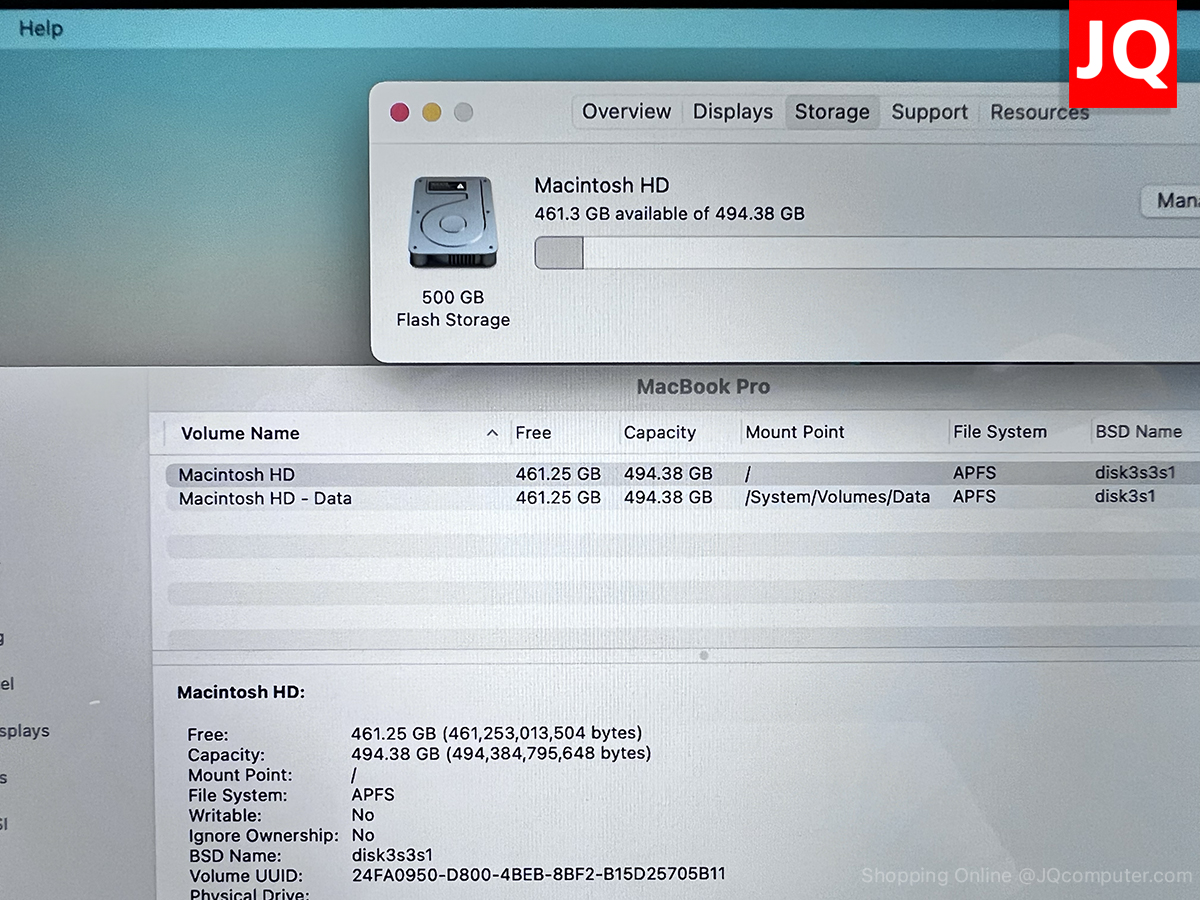Click '461.3 GB available of 494.38 GB' text
Image resolution: width=1200 pixels, height=900 pixels.
[669, 213]
